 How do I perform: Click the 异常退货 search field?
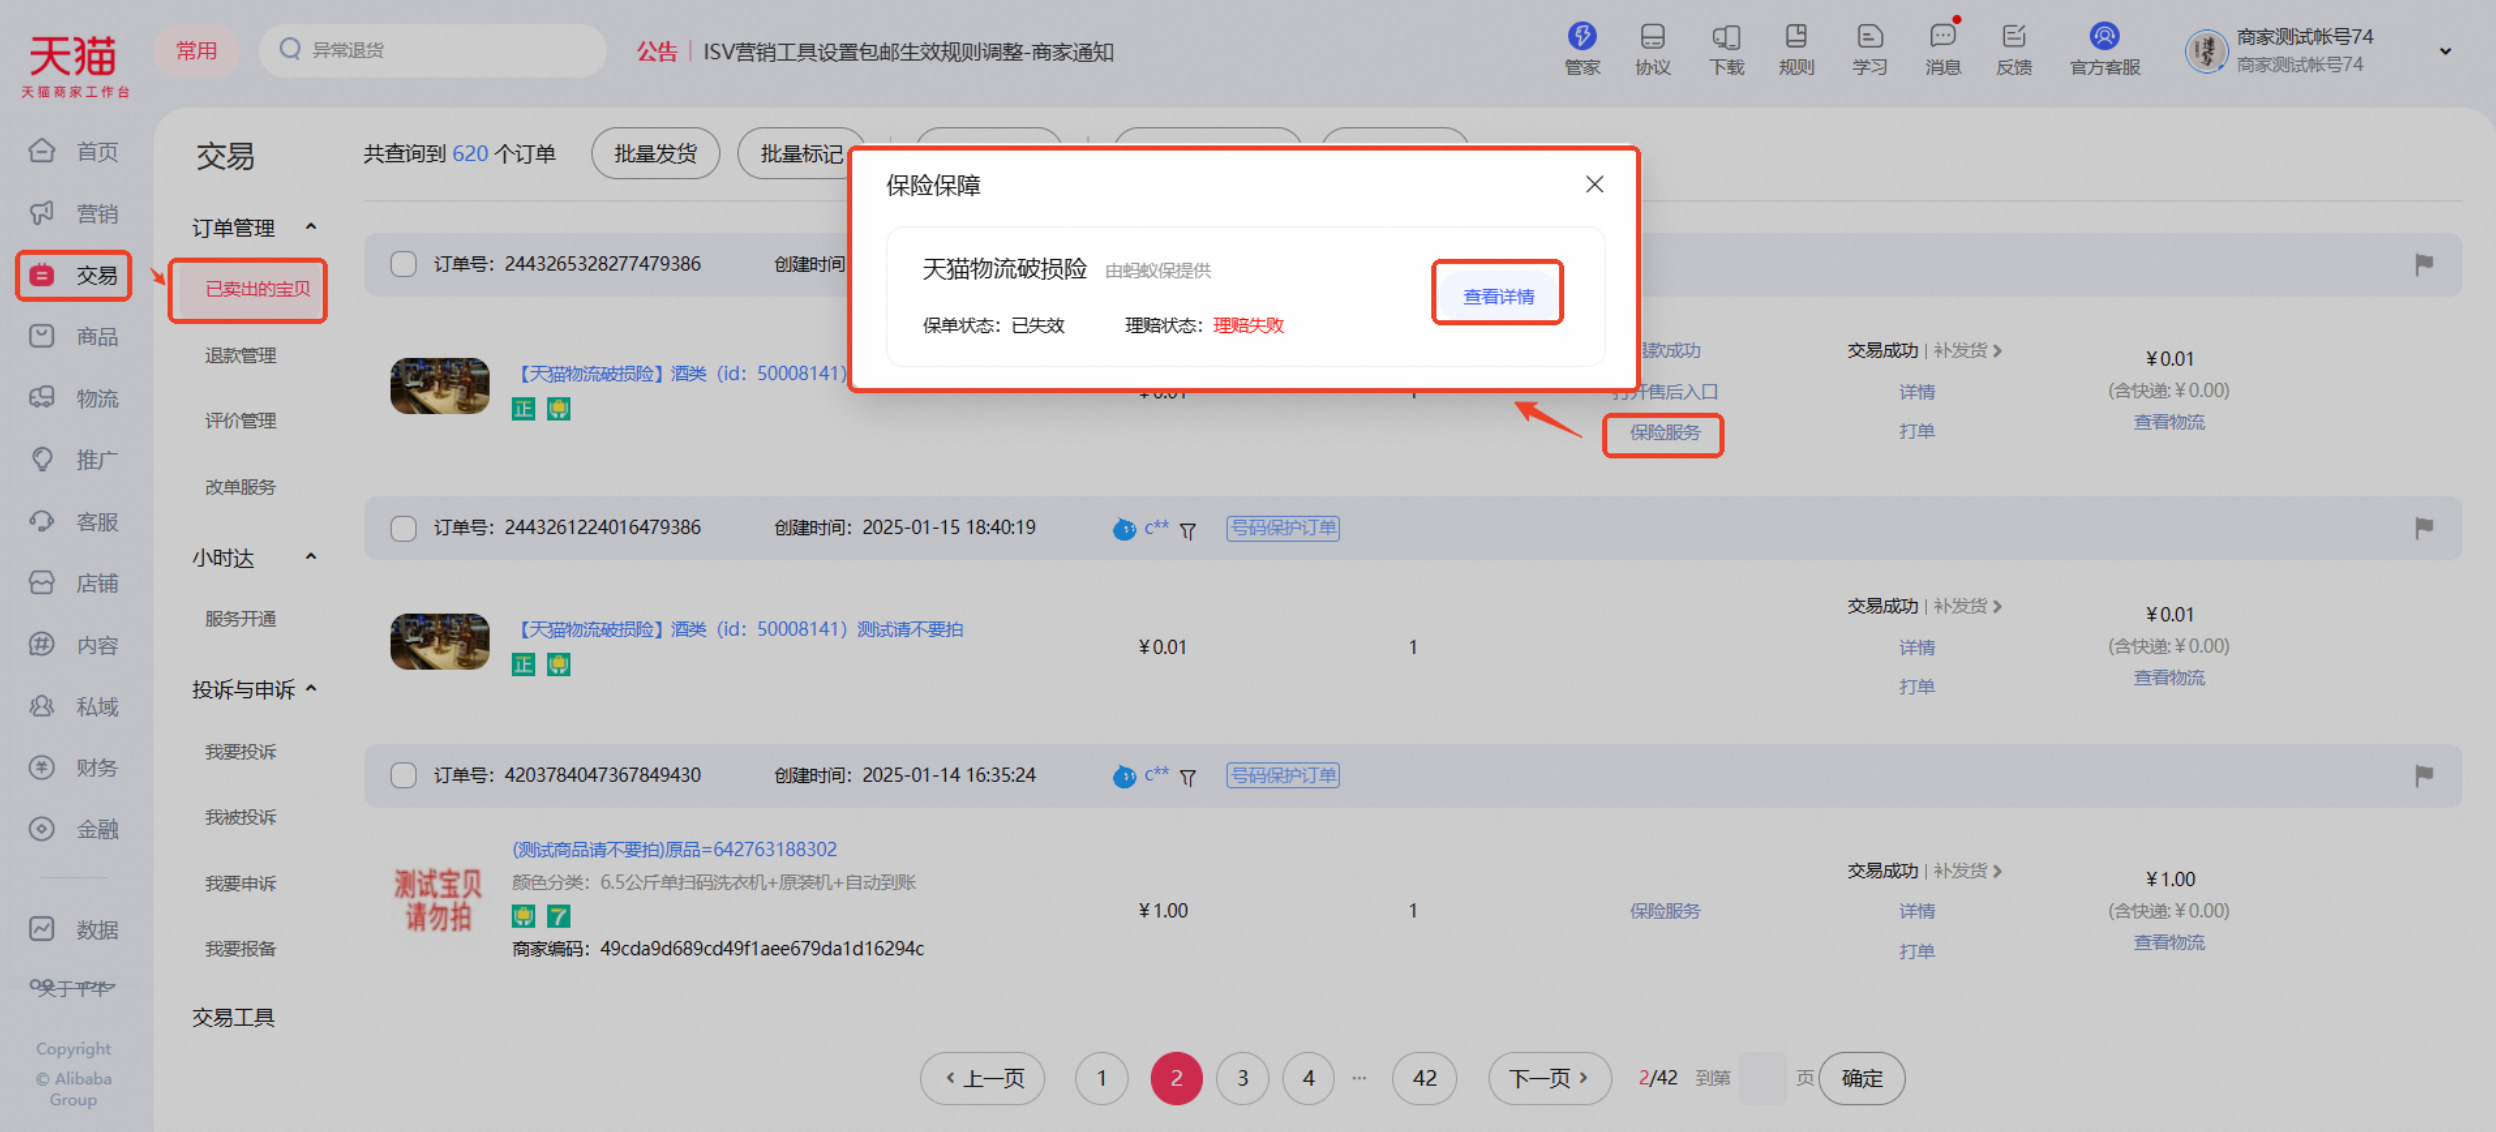(430, 49)
